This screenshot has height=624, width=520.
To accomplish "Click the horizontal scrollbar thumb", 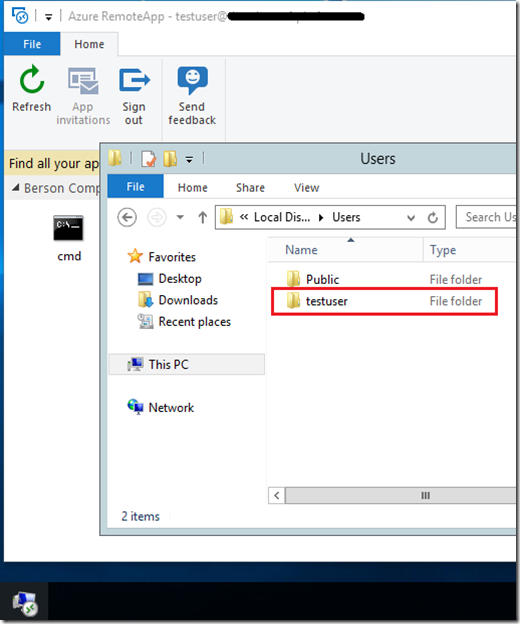I will (x=401, y=495).
